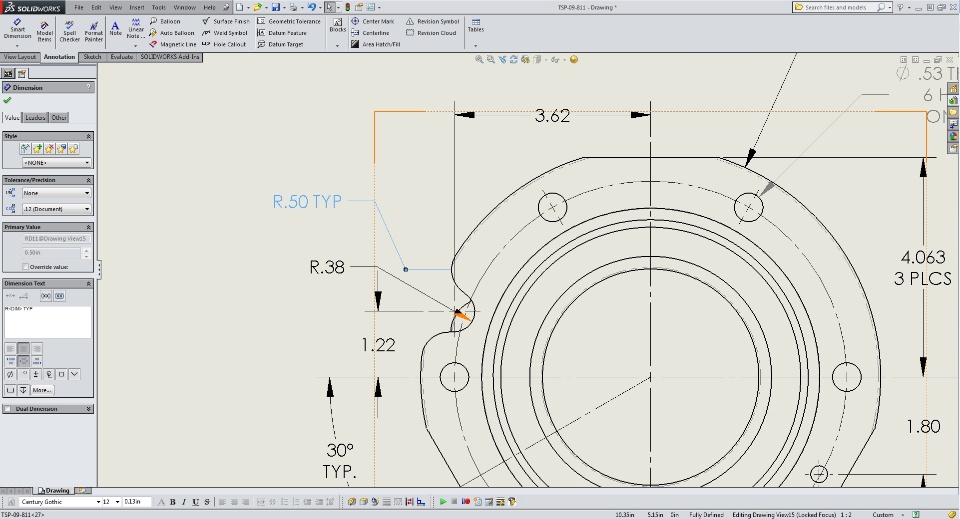Image resolution: width=960 pixels, height=519 pixels.
Task: Open the Geometric Tolerance tool
Action: point(289,21)
